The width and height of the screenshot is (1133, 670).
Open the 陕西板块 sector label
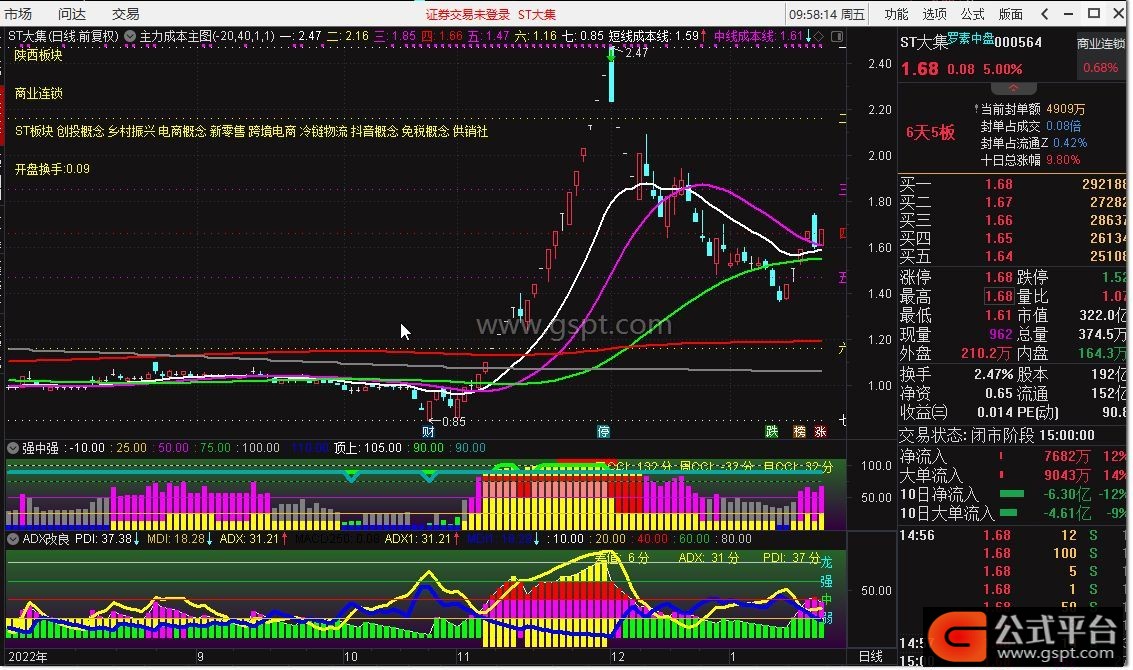click(x=39, y=55)
